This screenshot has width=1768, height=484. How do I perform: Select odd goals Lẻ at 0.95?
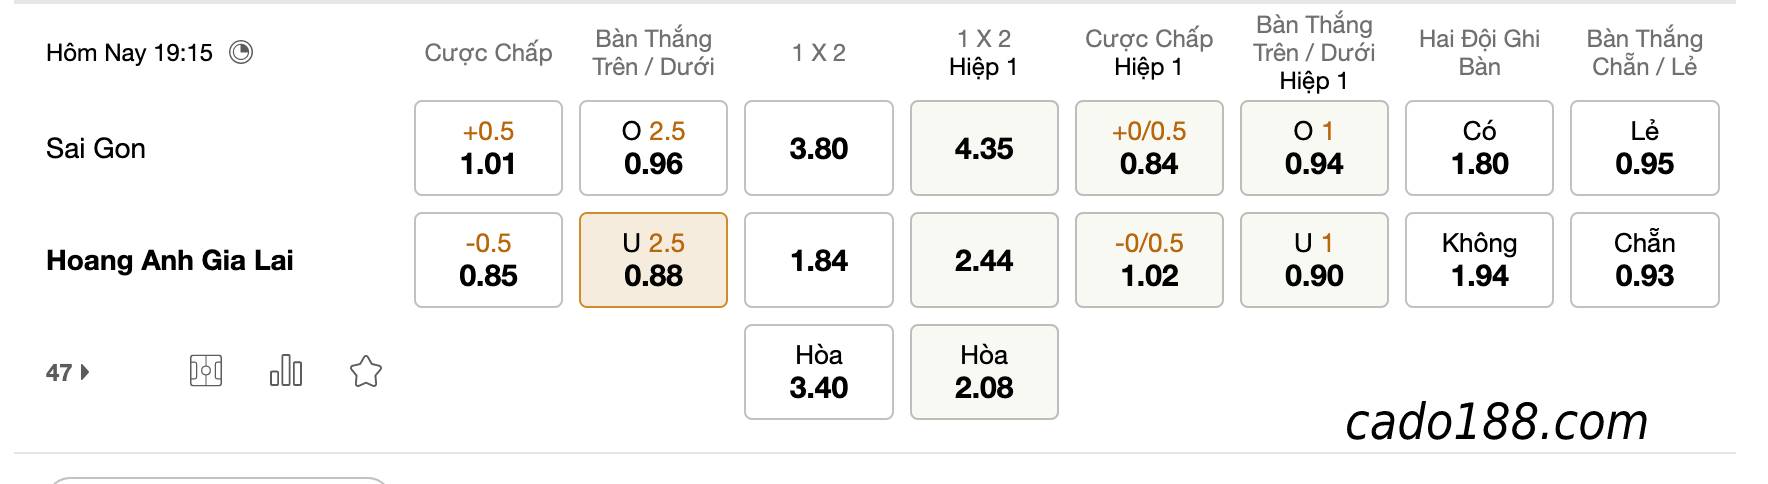point(1645,148)
